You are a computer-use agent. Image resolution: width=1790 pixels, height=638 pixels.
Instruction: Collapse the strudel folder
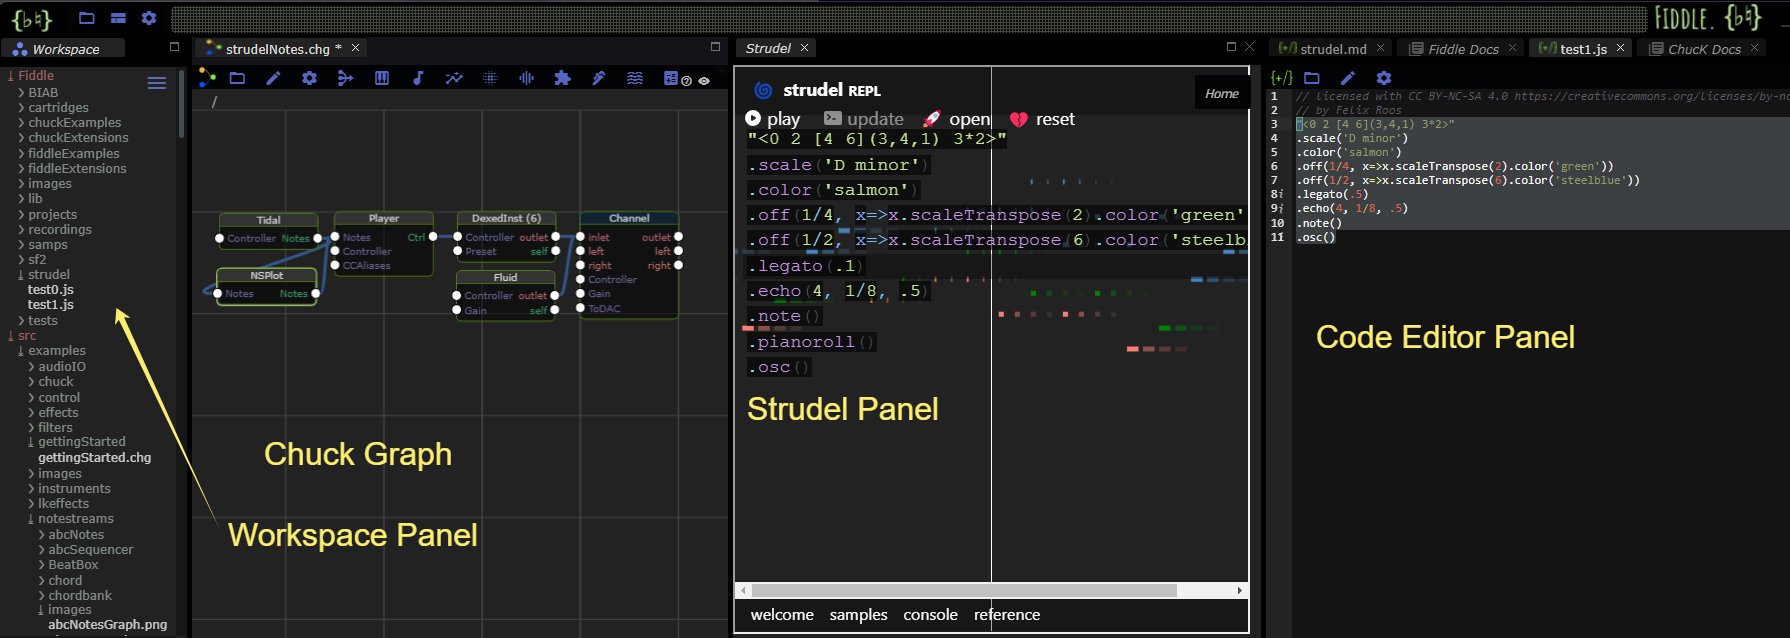22,275
